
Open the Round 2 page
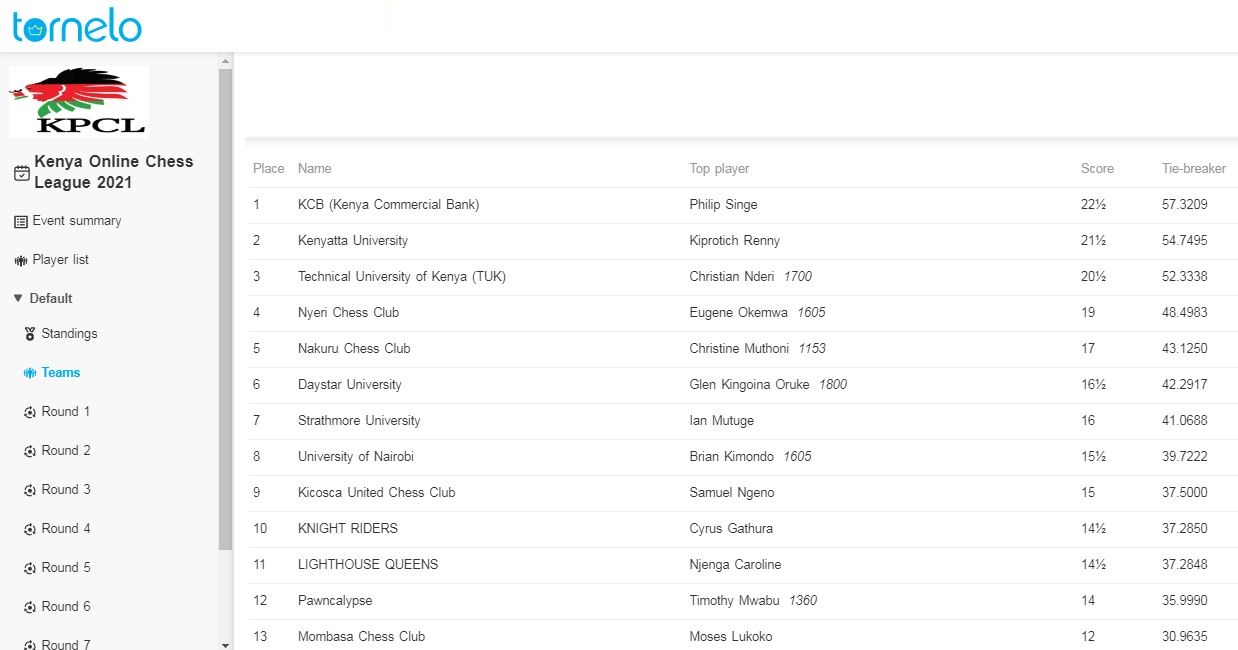pyautogui.click(x=66, y=451)
